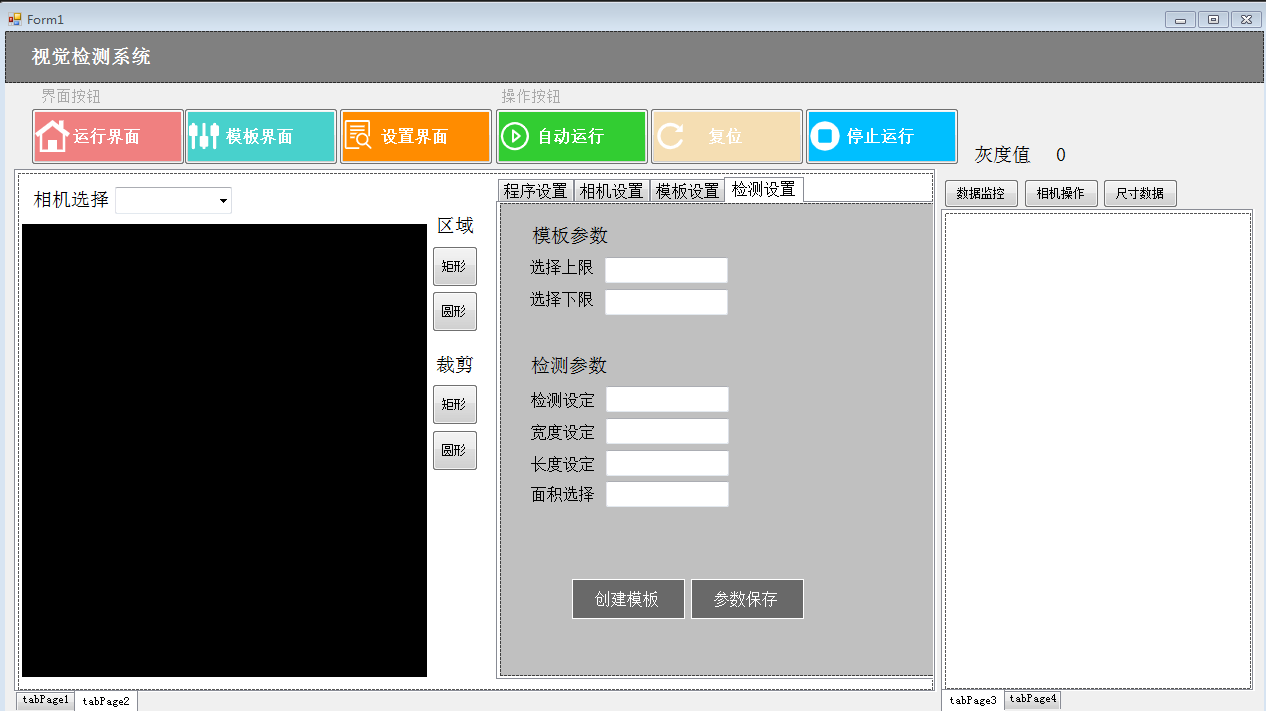1266x711 pixels.
Task: Select the 检测设置 tab
Action: click(x=764, y=189)
